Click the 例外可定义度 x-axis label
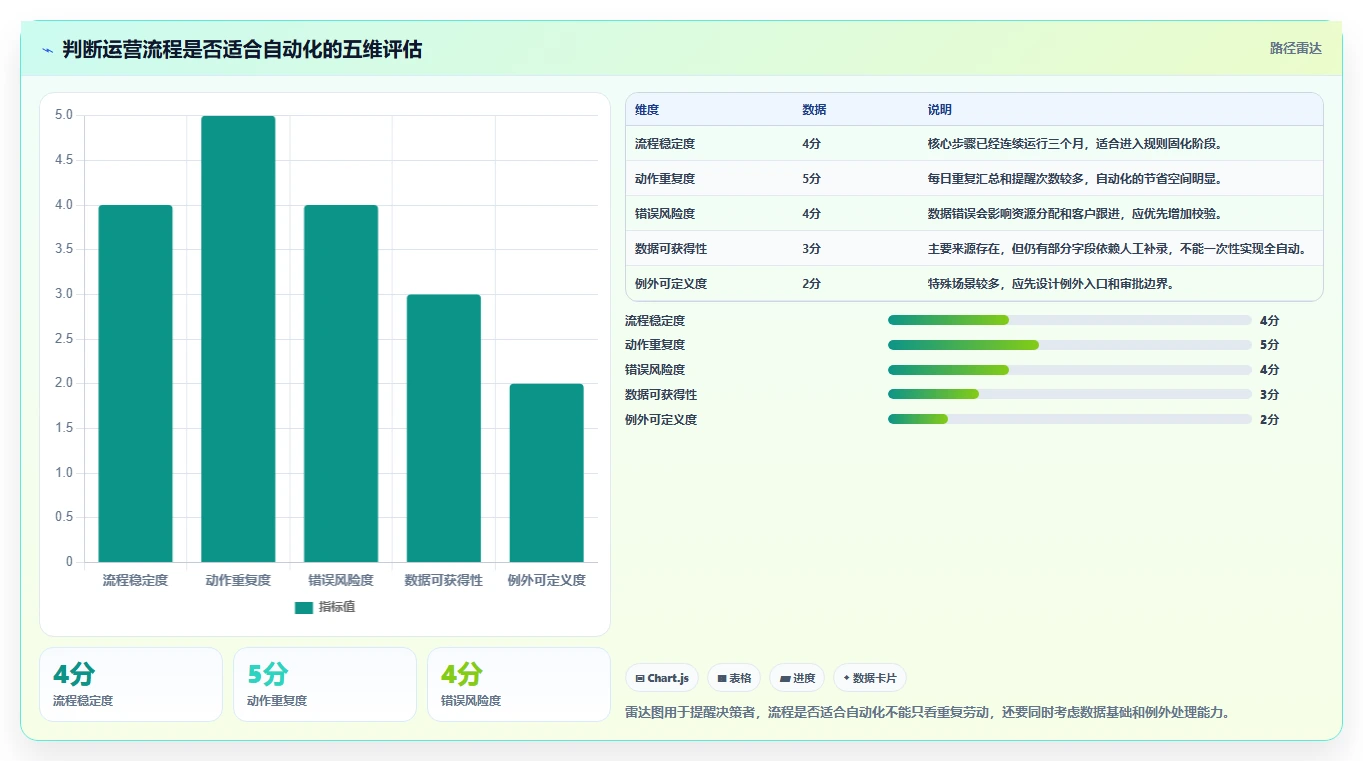 (x=546, y=580)
